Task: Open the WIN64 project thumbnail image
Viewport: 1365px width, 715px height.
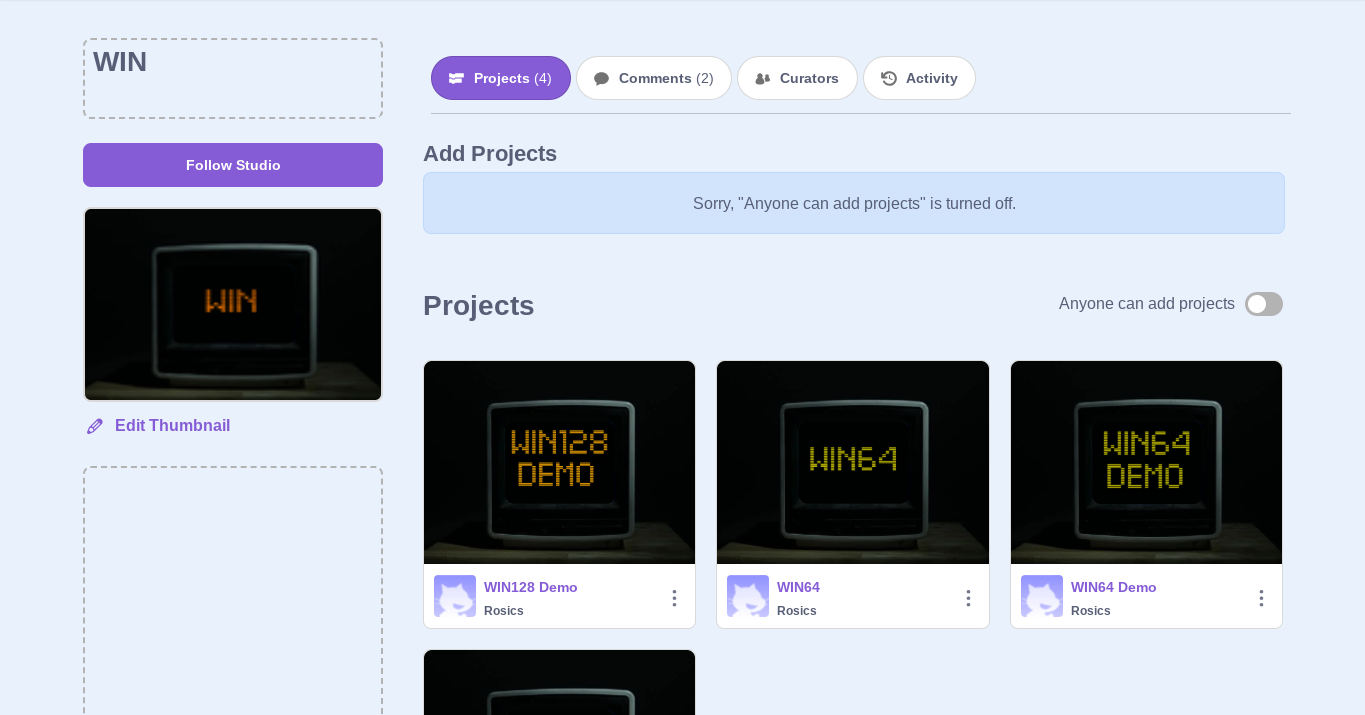Action: 852,462
